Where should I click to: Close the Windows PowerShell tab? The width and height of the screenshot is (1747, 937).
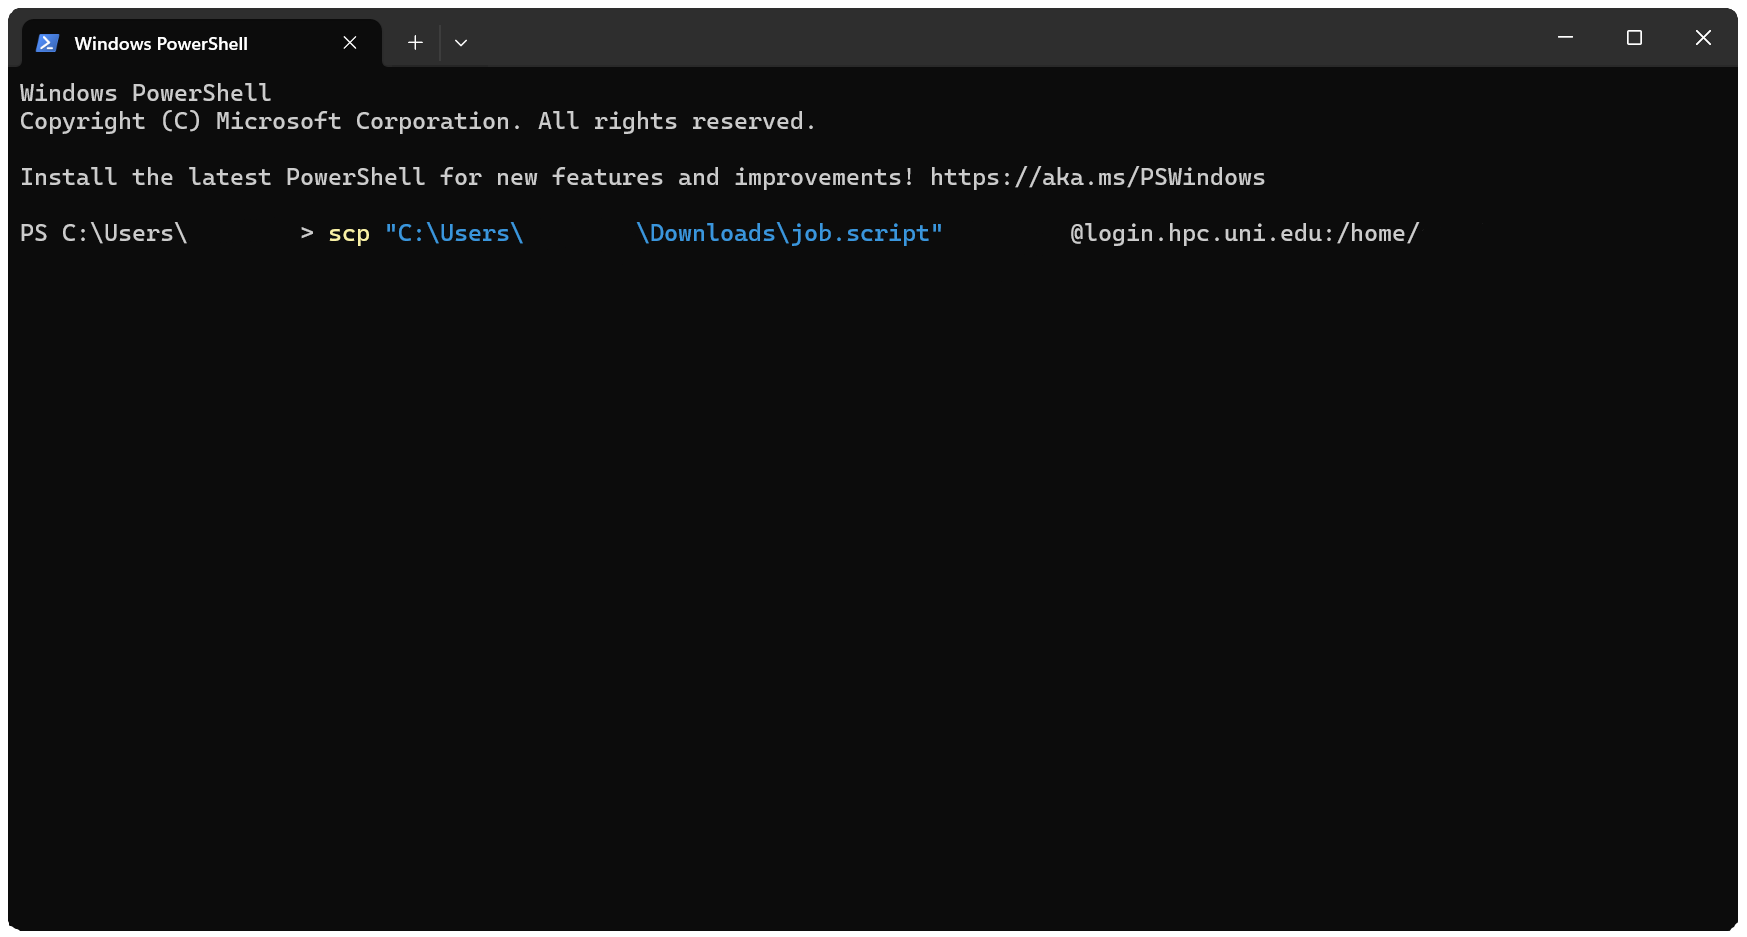pyautogui.click(x=350, y=43)
